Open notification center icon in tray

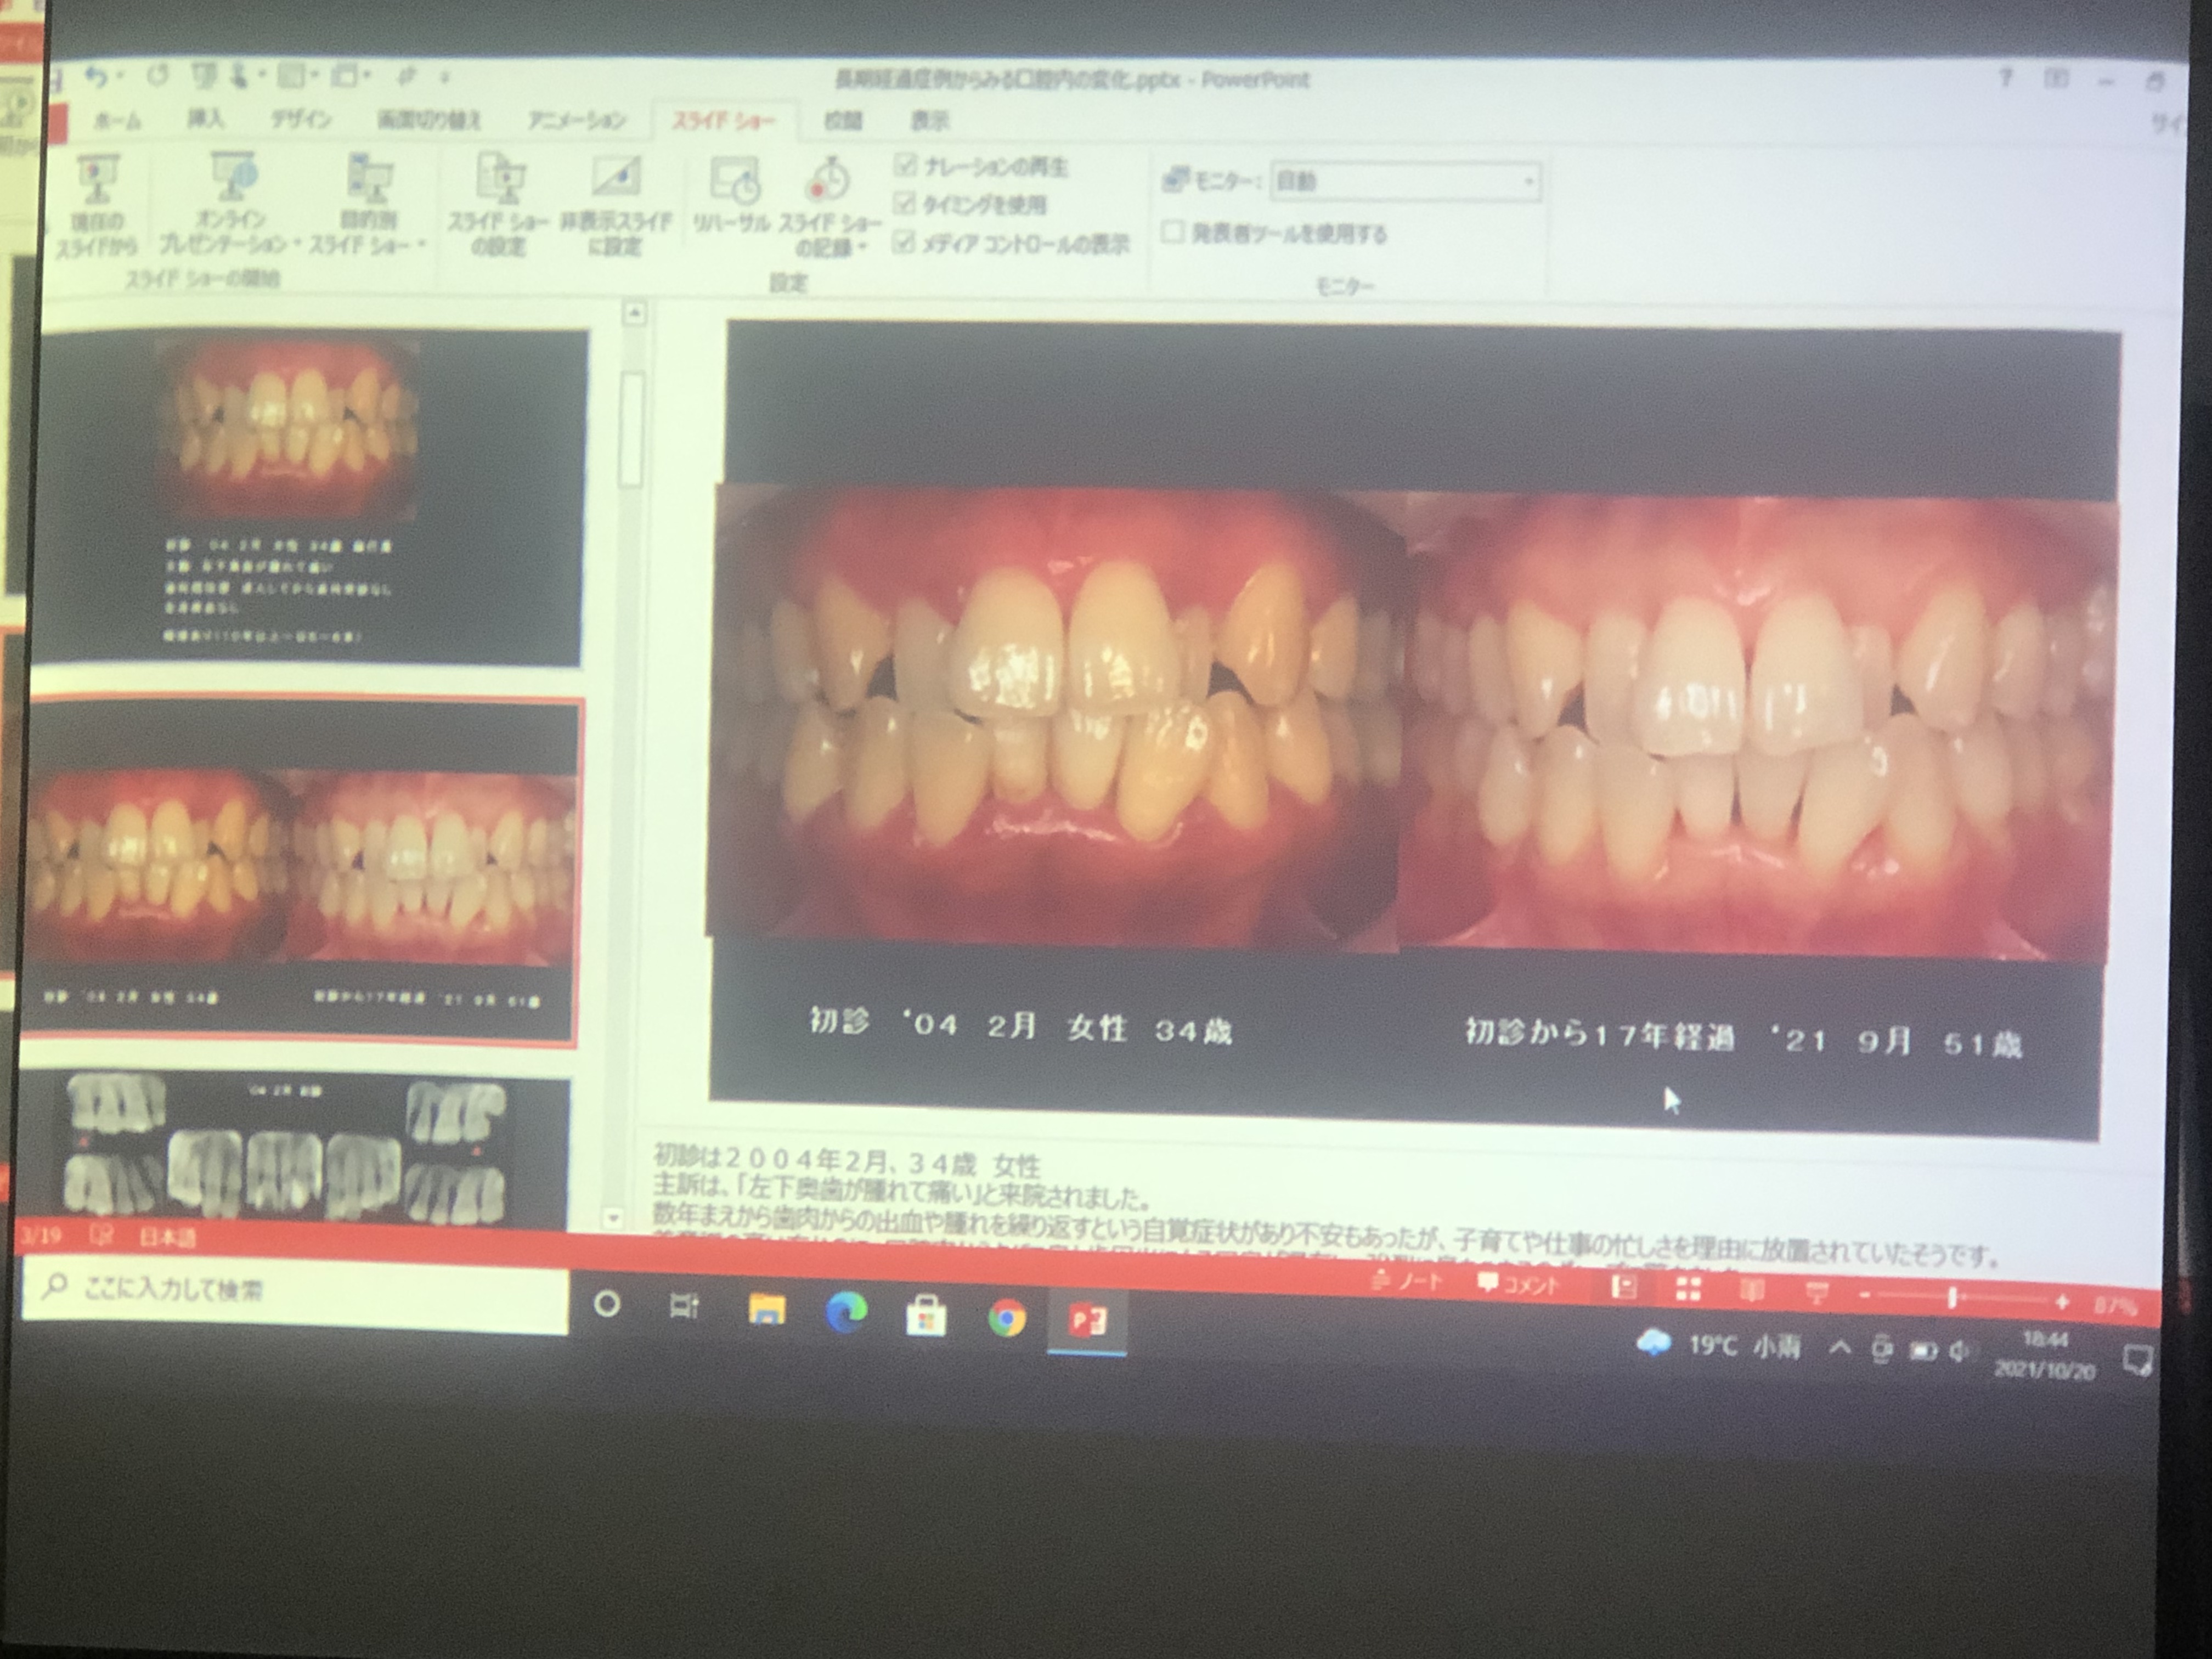[2137, 1361]
